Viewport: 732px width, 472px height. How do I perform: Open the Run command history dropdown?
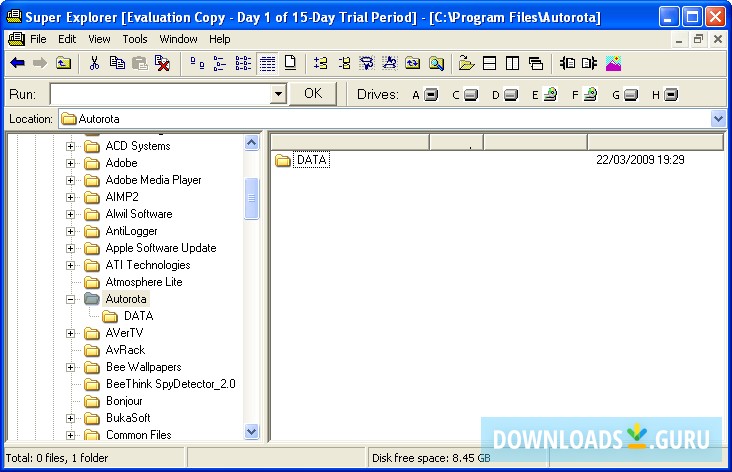pyautogui.click(x=278, y=94)
